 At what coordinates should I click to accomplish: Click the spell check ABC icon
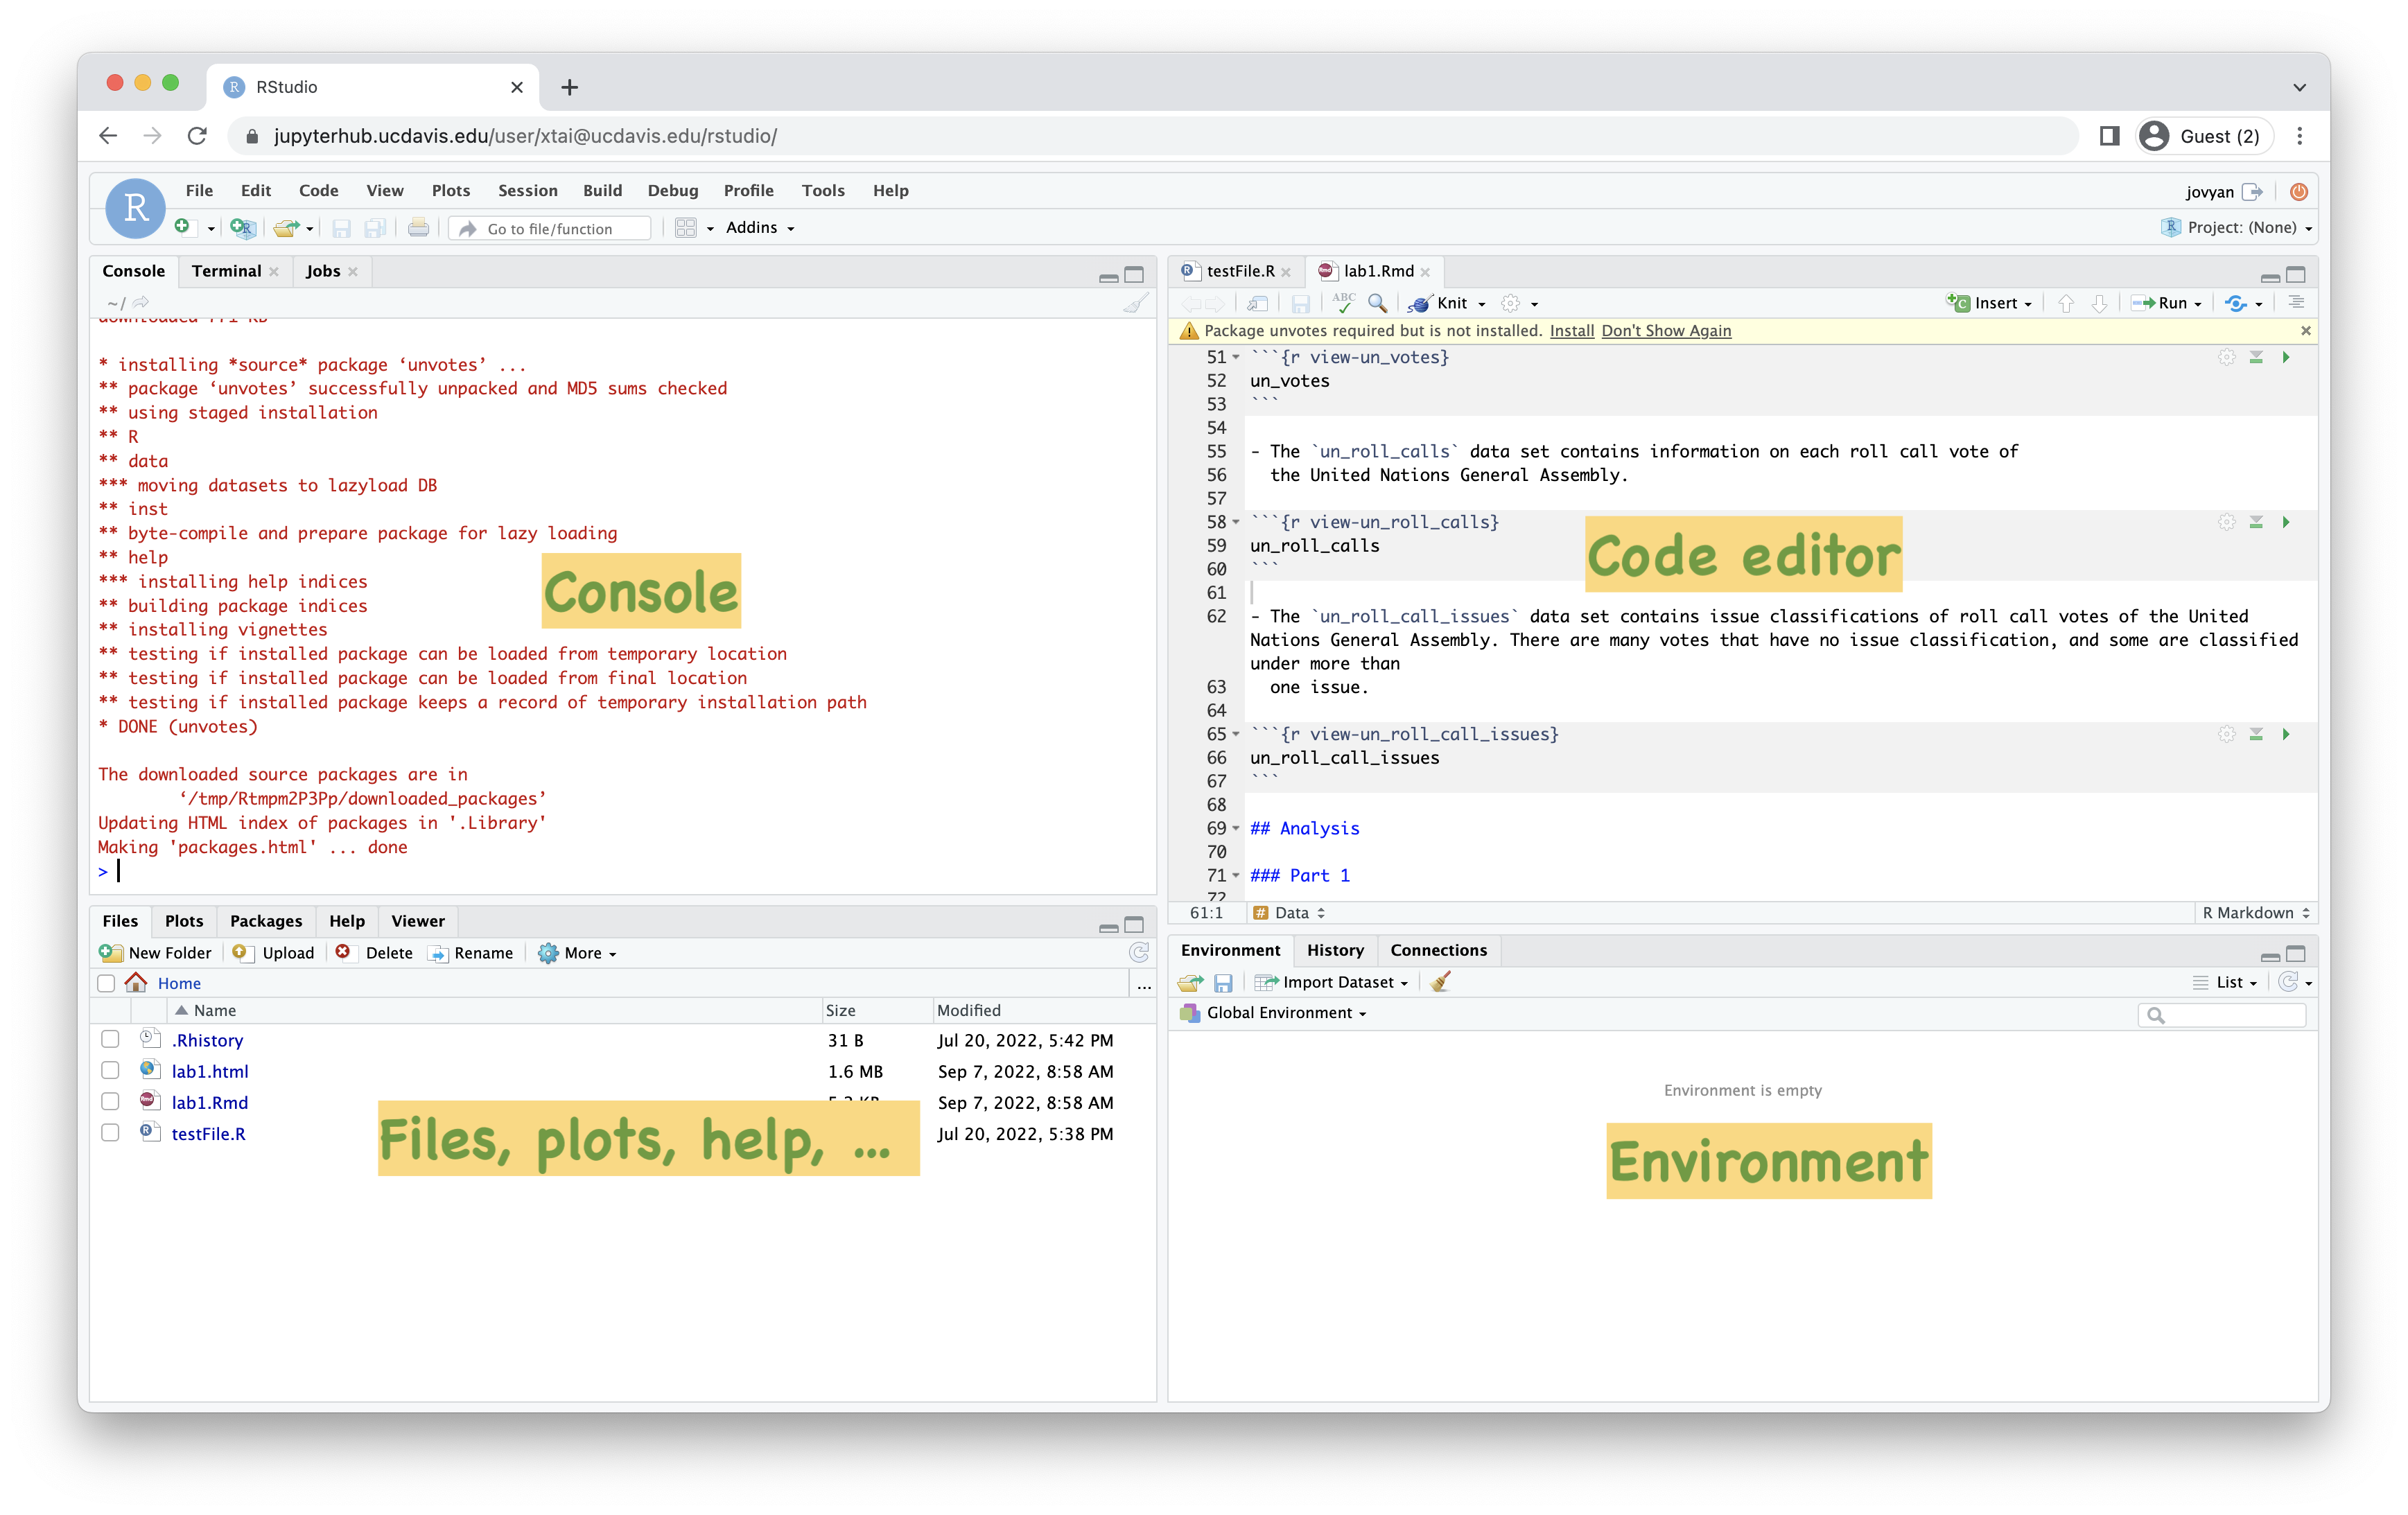pos(1343,303)
